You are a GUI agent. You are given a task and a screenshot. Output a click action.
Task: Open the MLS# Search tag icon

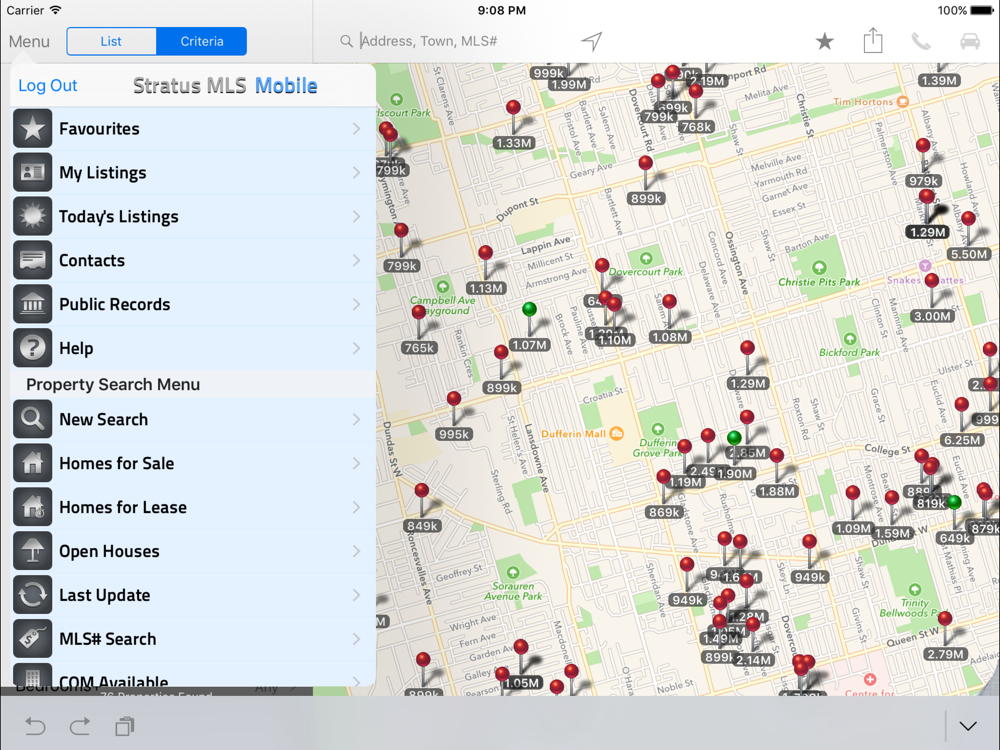(33, 639)
